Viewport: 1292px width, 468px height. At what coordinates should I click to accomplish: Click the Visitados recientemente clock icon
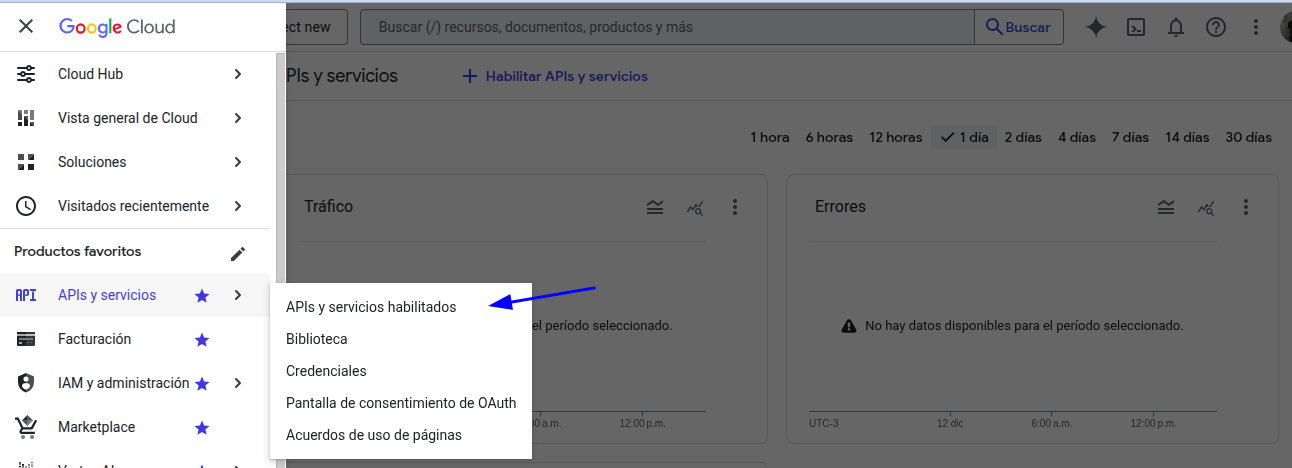click(26, 206)
